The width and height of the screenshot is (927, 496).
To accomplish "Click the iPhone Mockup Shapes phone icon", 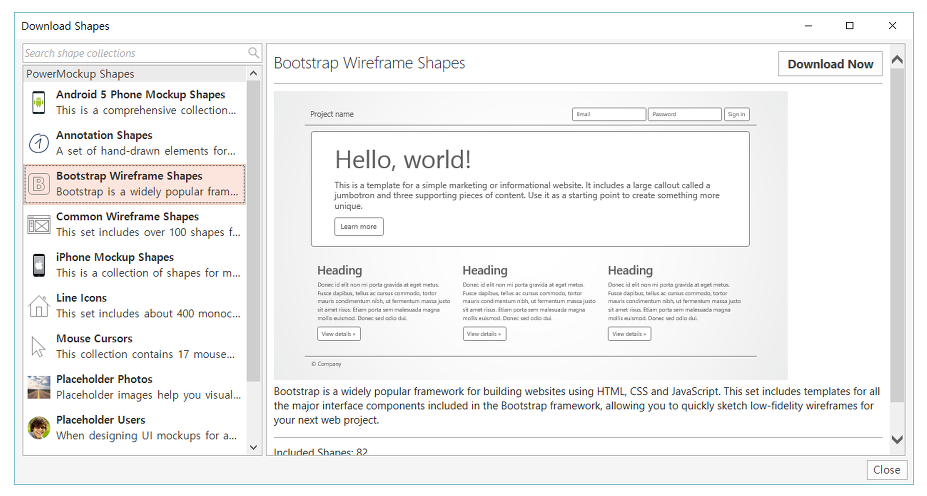I will (x=38, y=265).
